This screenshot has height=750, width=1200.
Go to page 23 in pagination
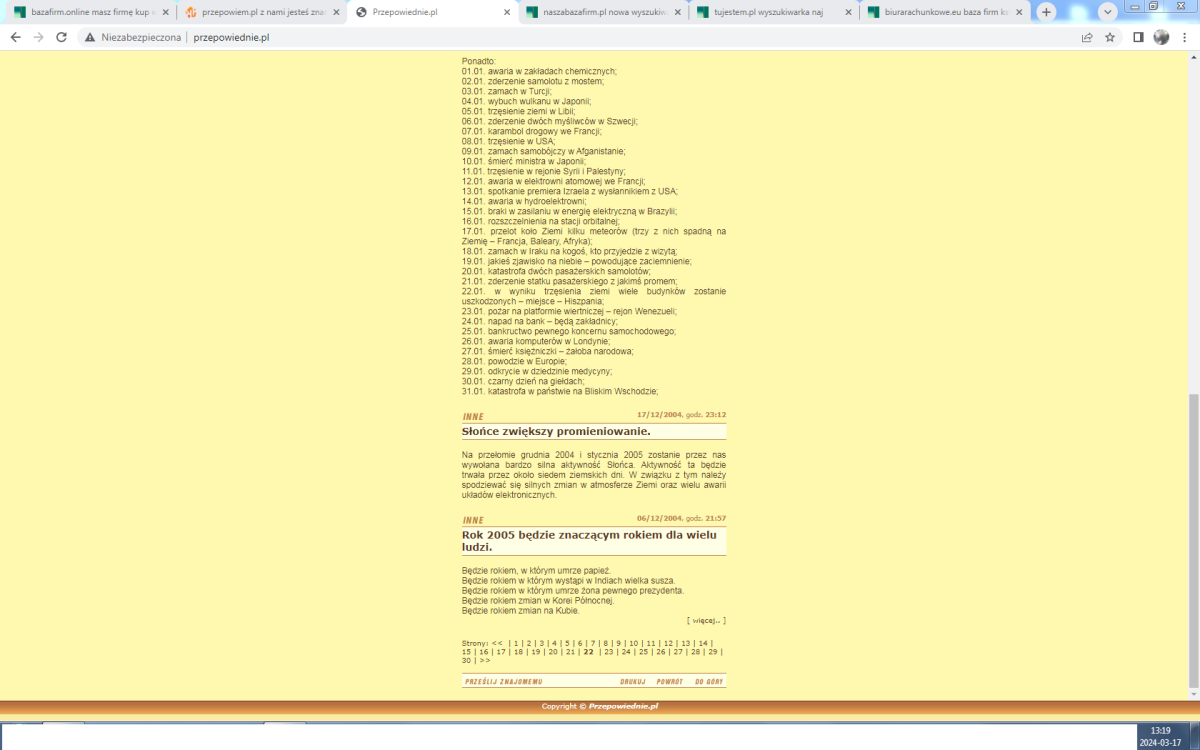point(608,651)
